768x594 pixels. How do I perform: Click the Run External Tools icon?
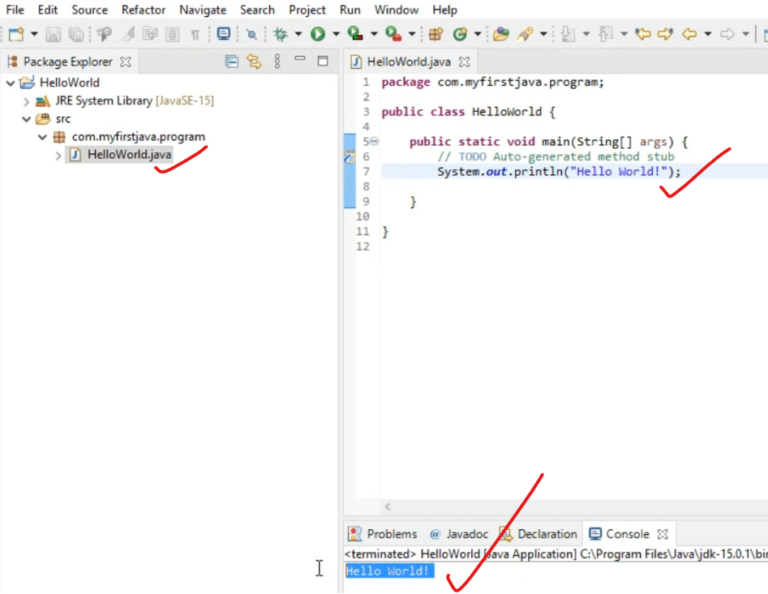[x=393, y=34]
